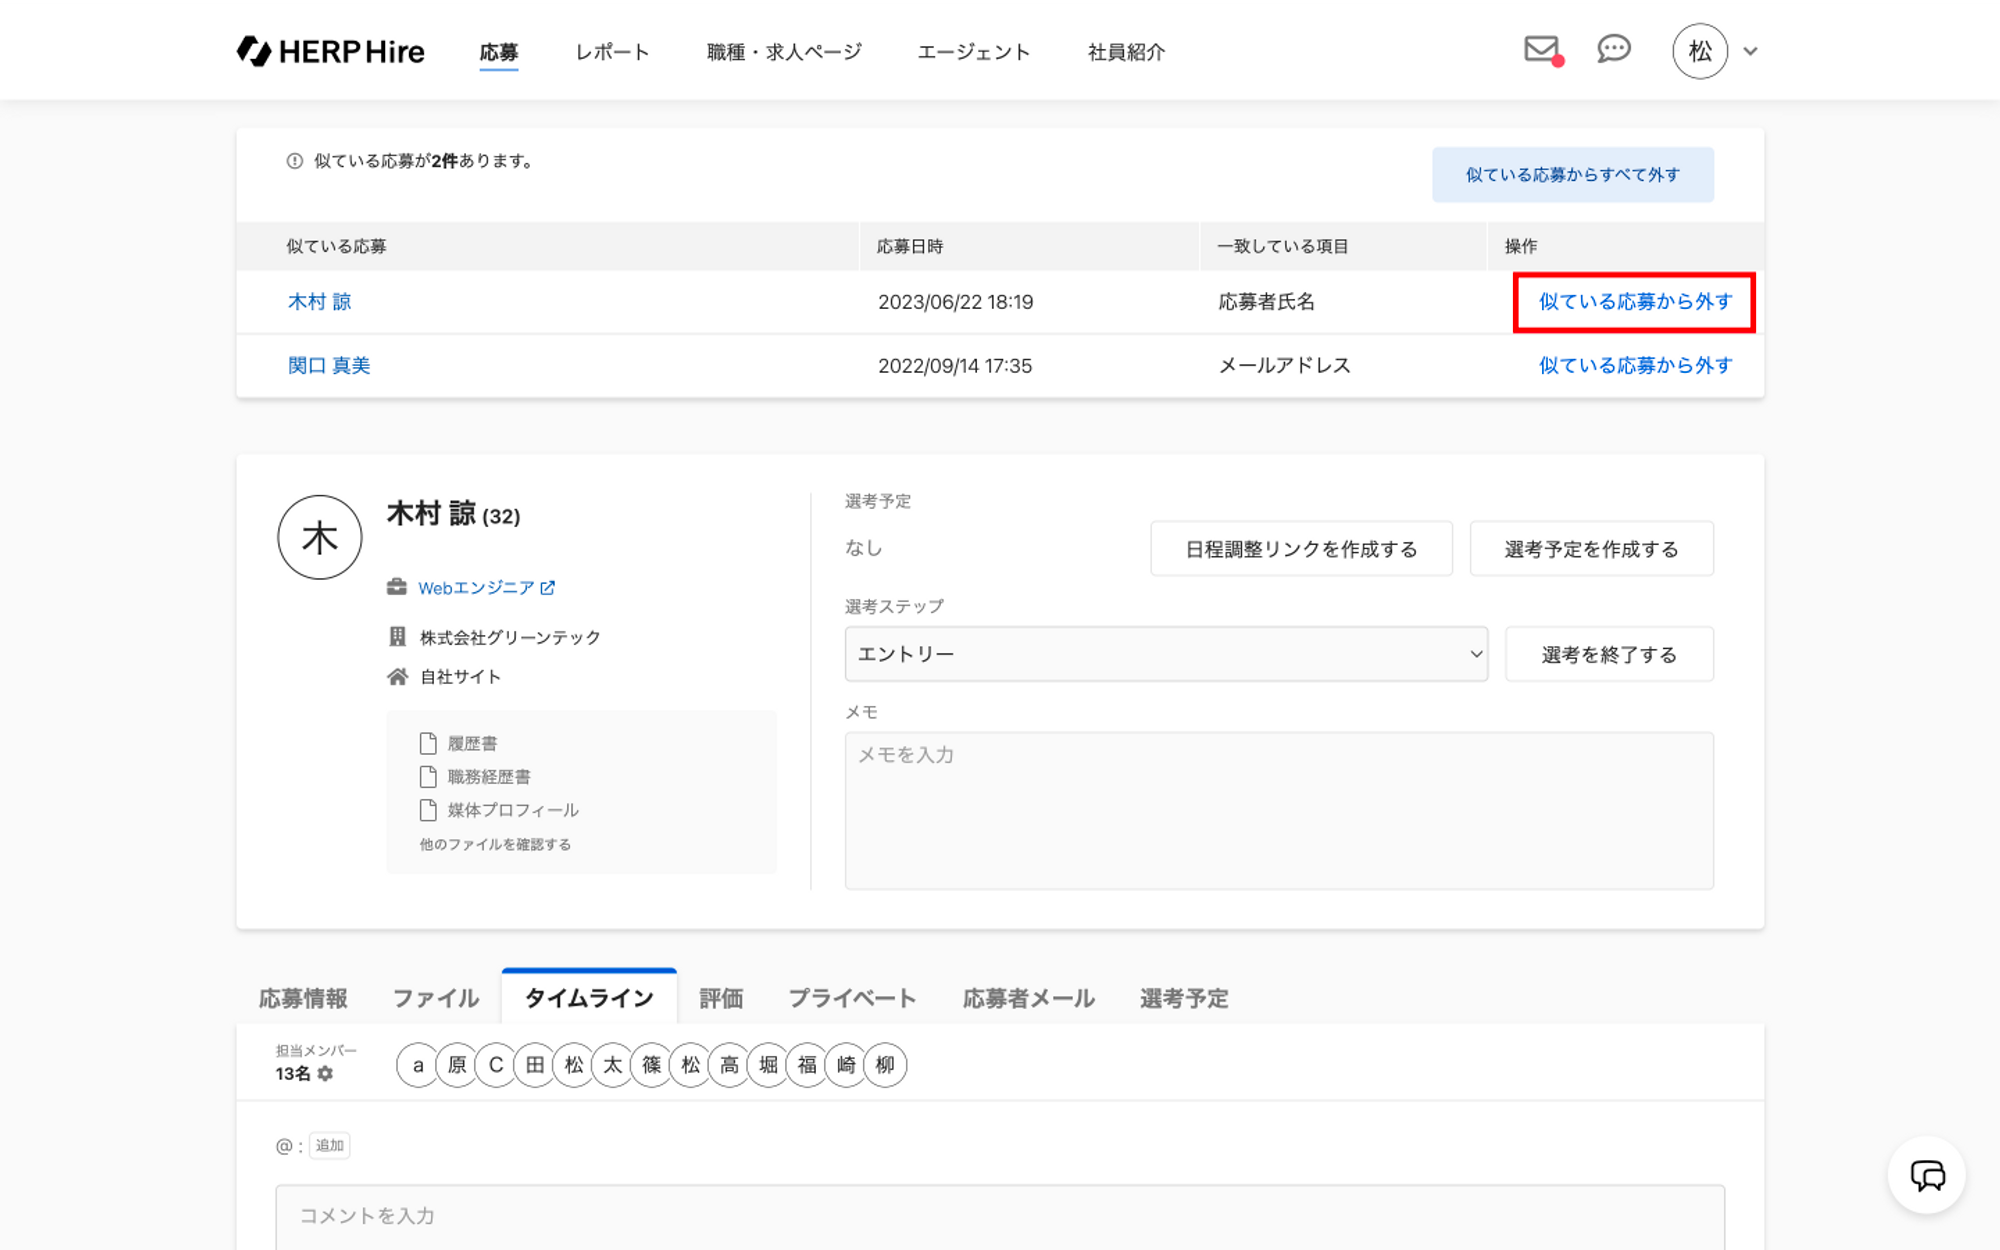The image size is (2000, 1250).
Task: Click 他のファイルを確認する link
Action: (x=495, y=845)
